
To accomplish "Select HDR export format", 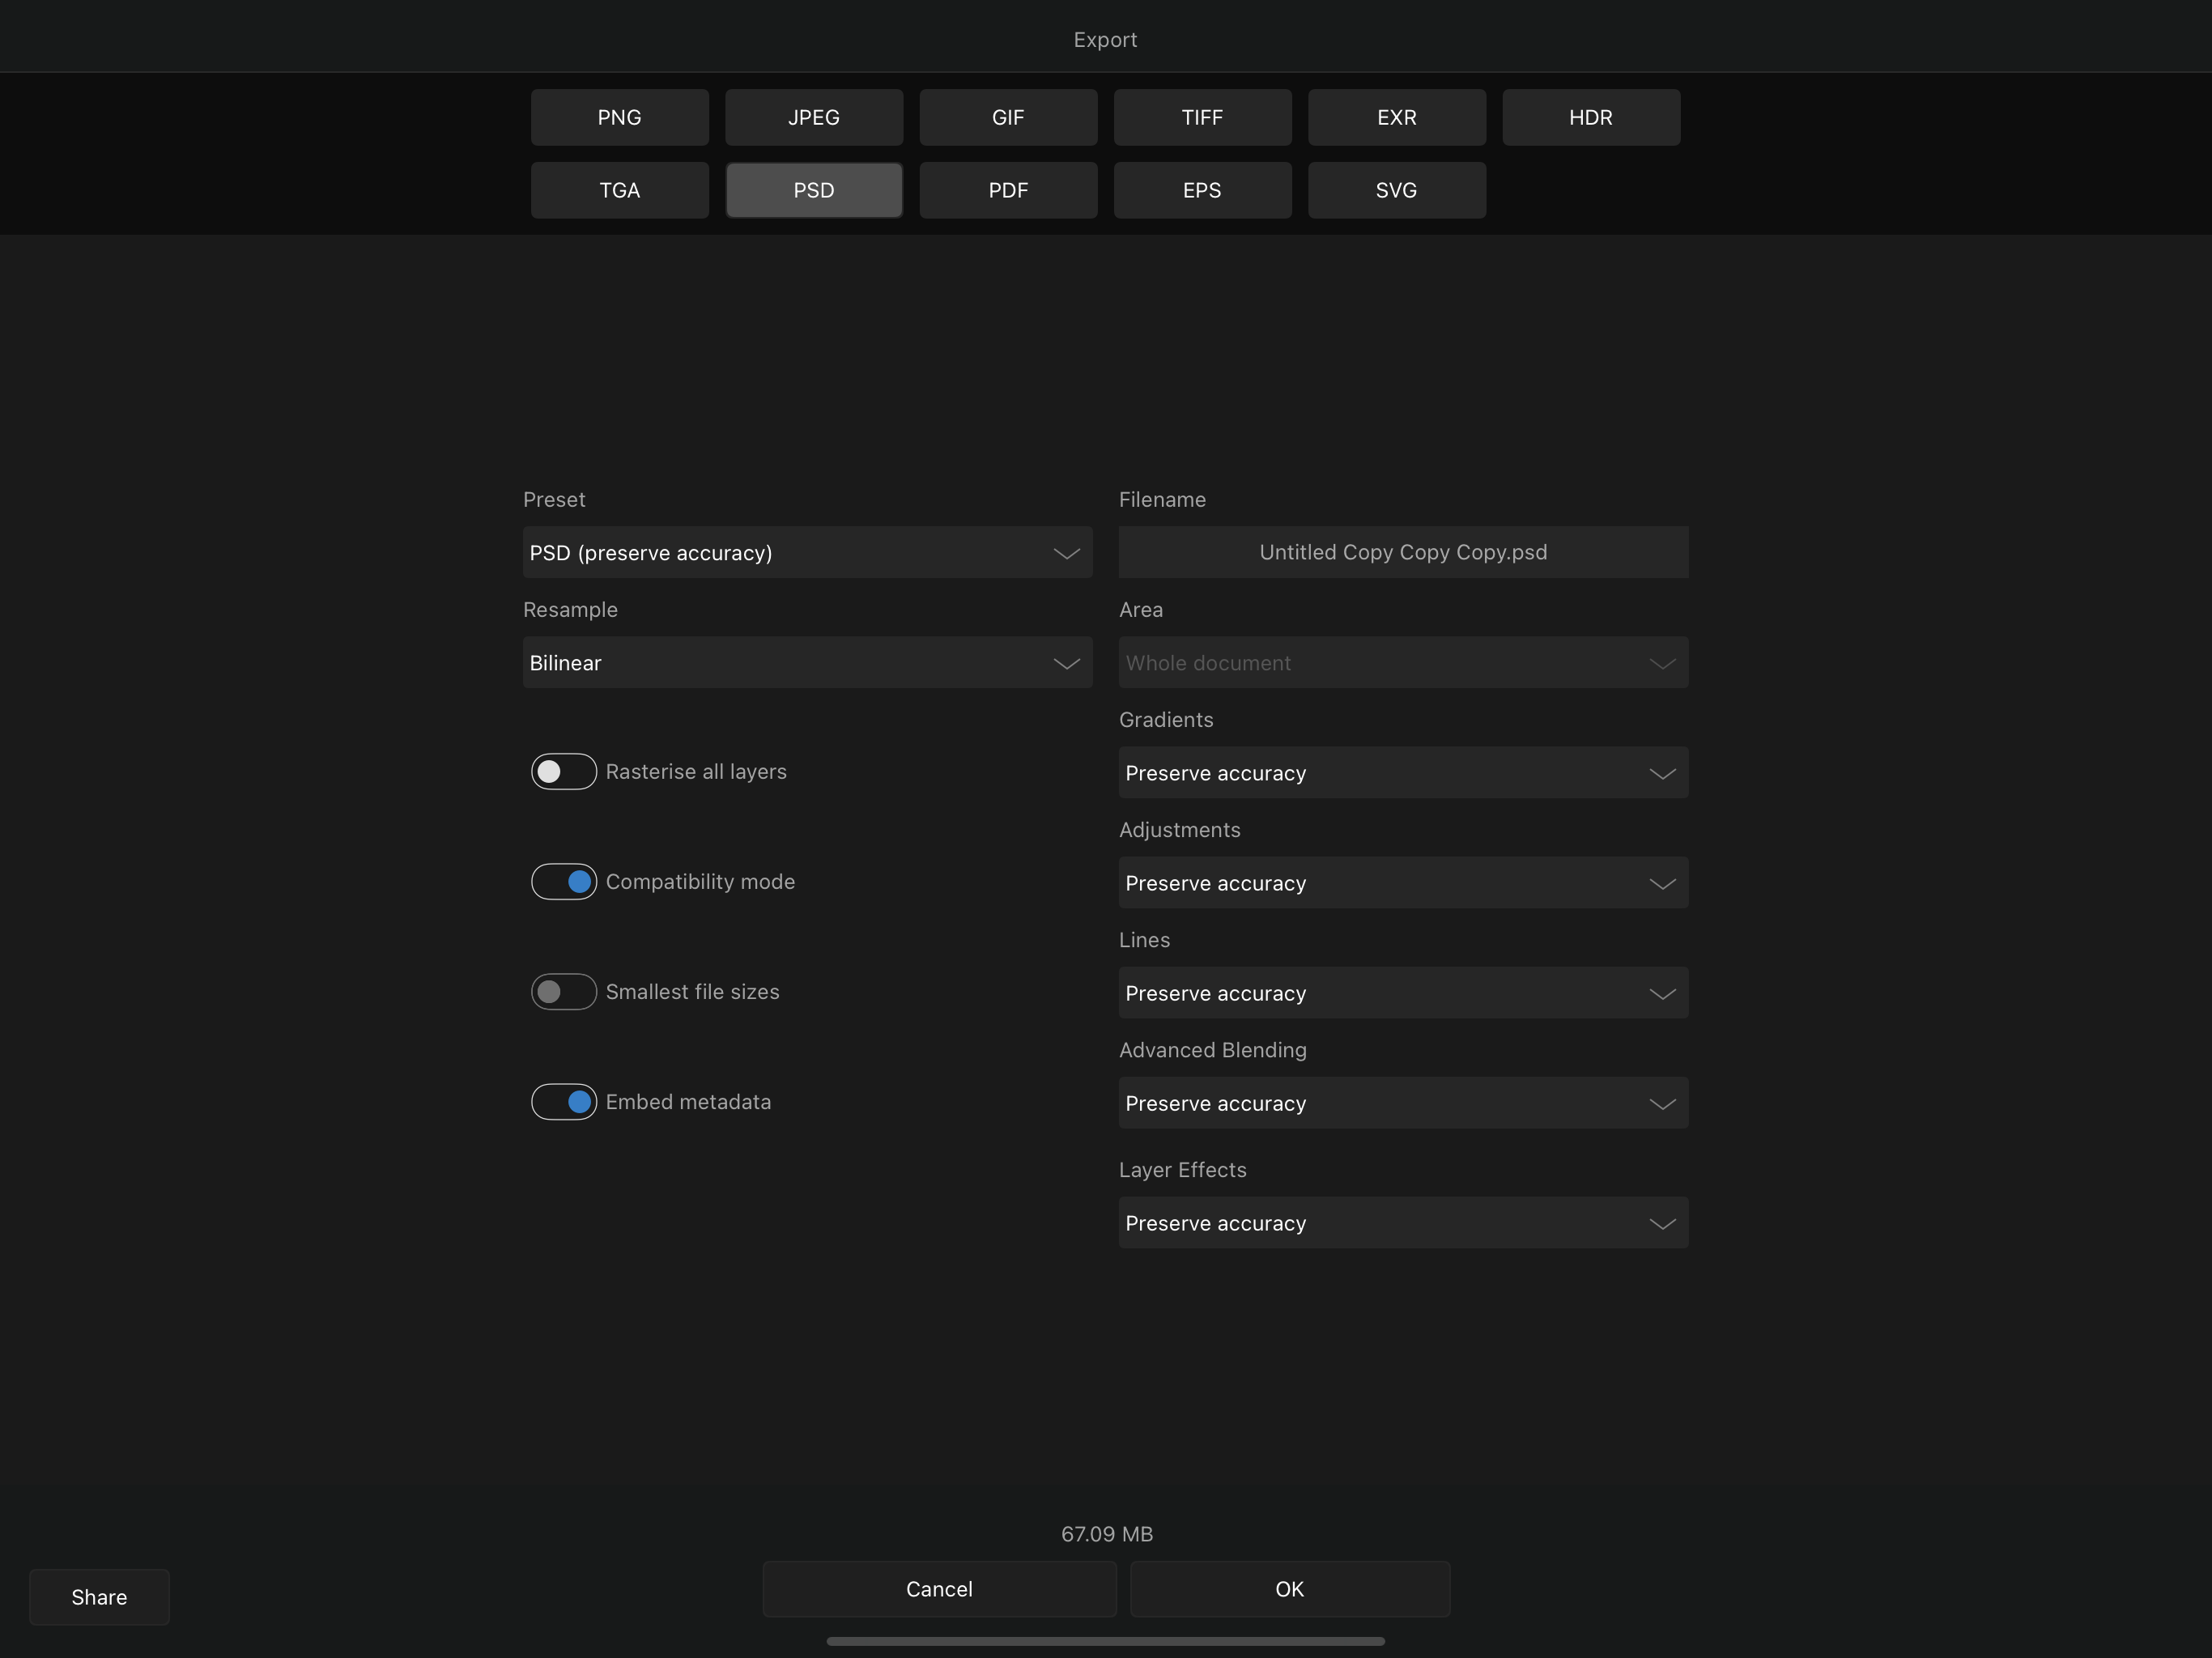I will click(1591, 117).
